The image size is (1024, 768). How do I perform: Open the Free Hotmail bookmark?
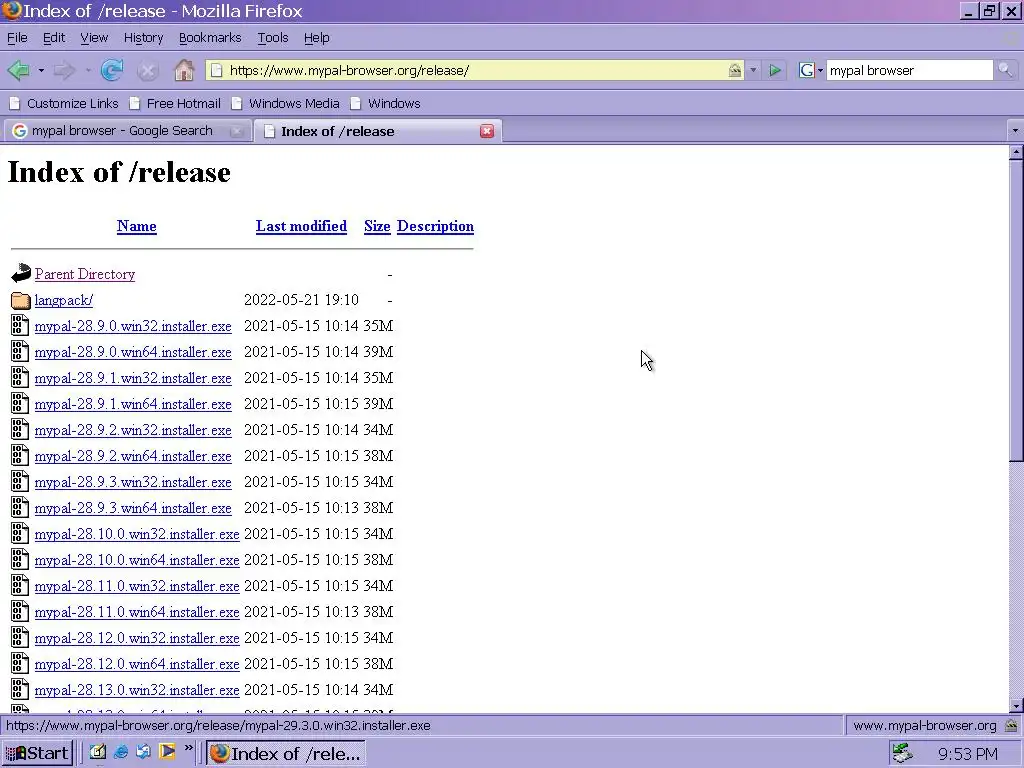175,103
